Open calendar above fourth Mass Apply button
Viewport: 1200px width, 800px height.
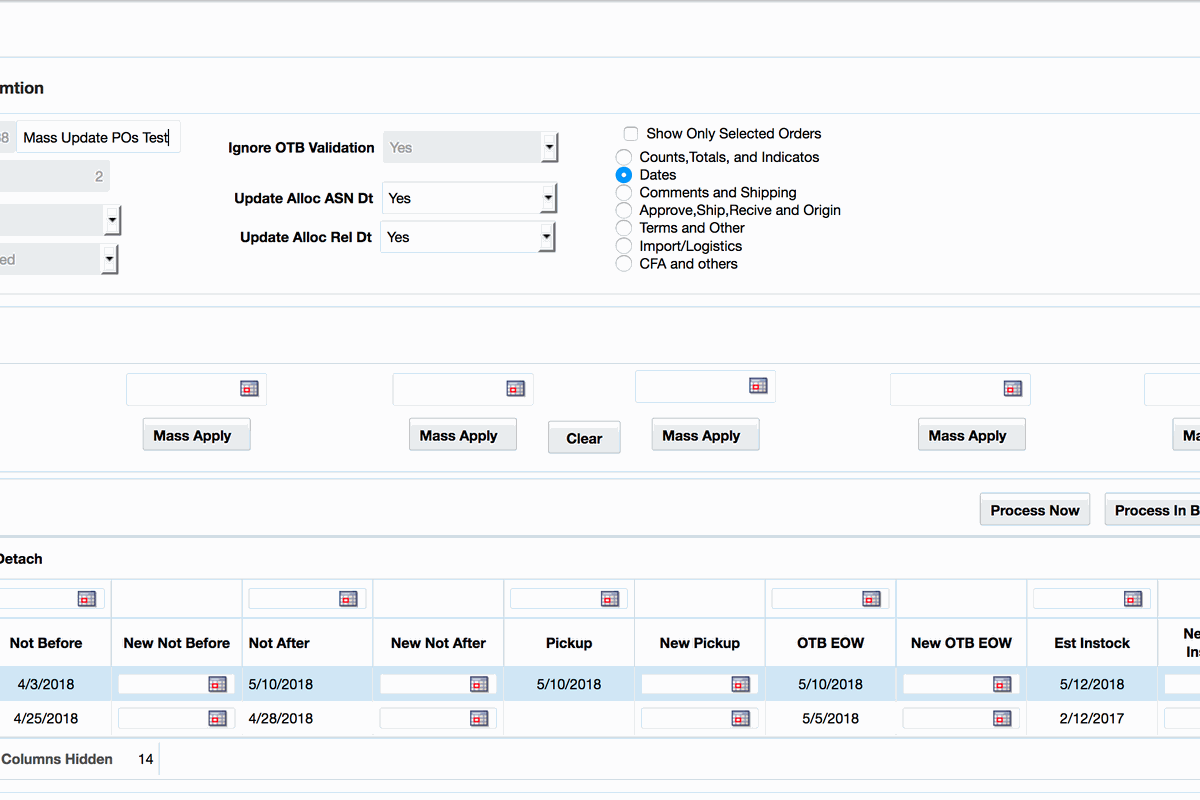tap(1013, 388)
